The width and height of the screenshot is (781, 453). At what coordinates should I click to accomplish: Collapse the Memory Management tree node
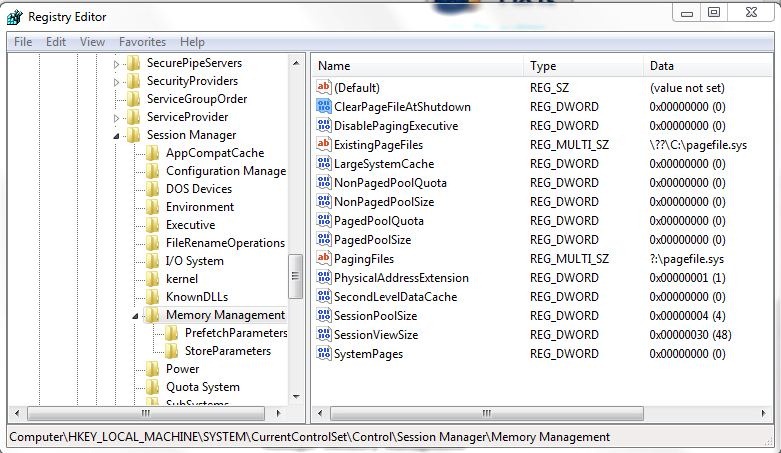coord(136,316)
